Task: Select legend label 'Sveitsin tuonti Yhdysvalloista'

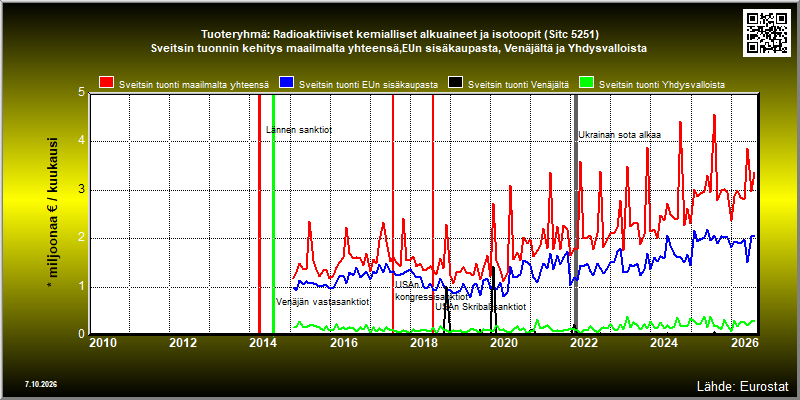Action: pos(662,85)
